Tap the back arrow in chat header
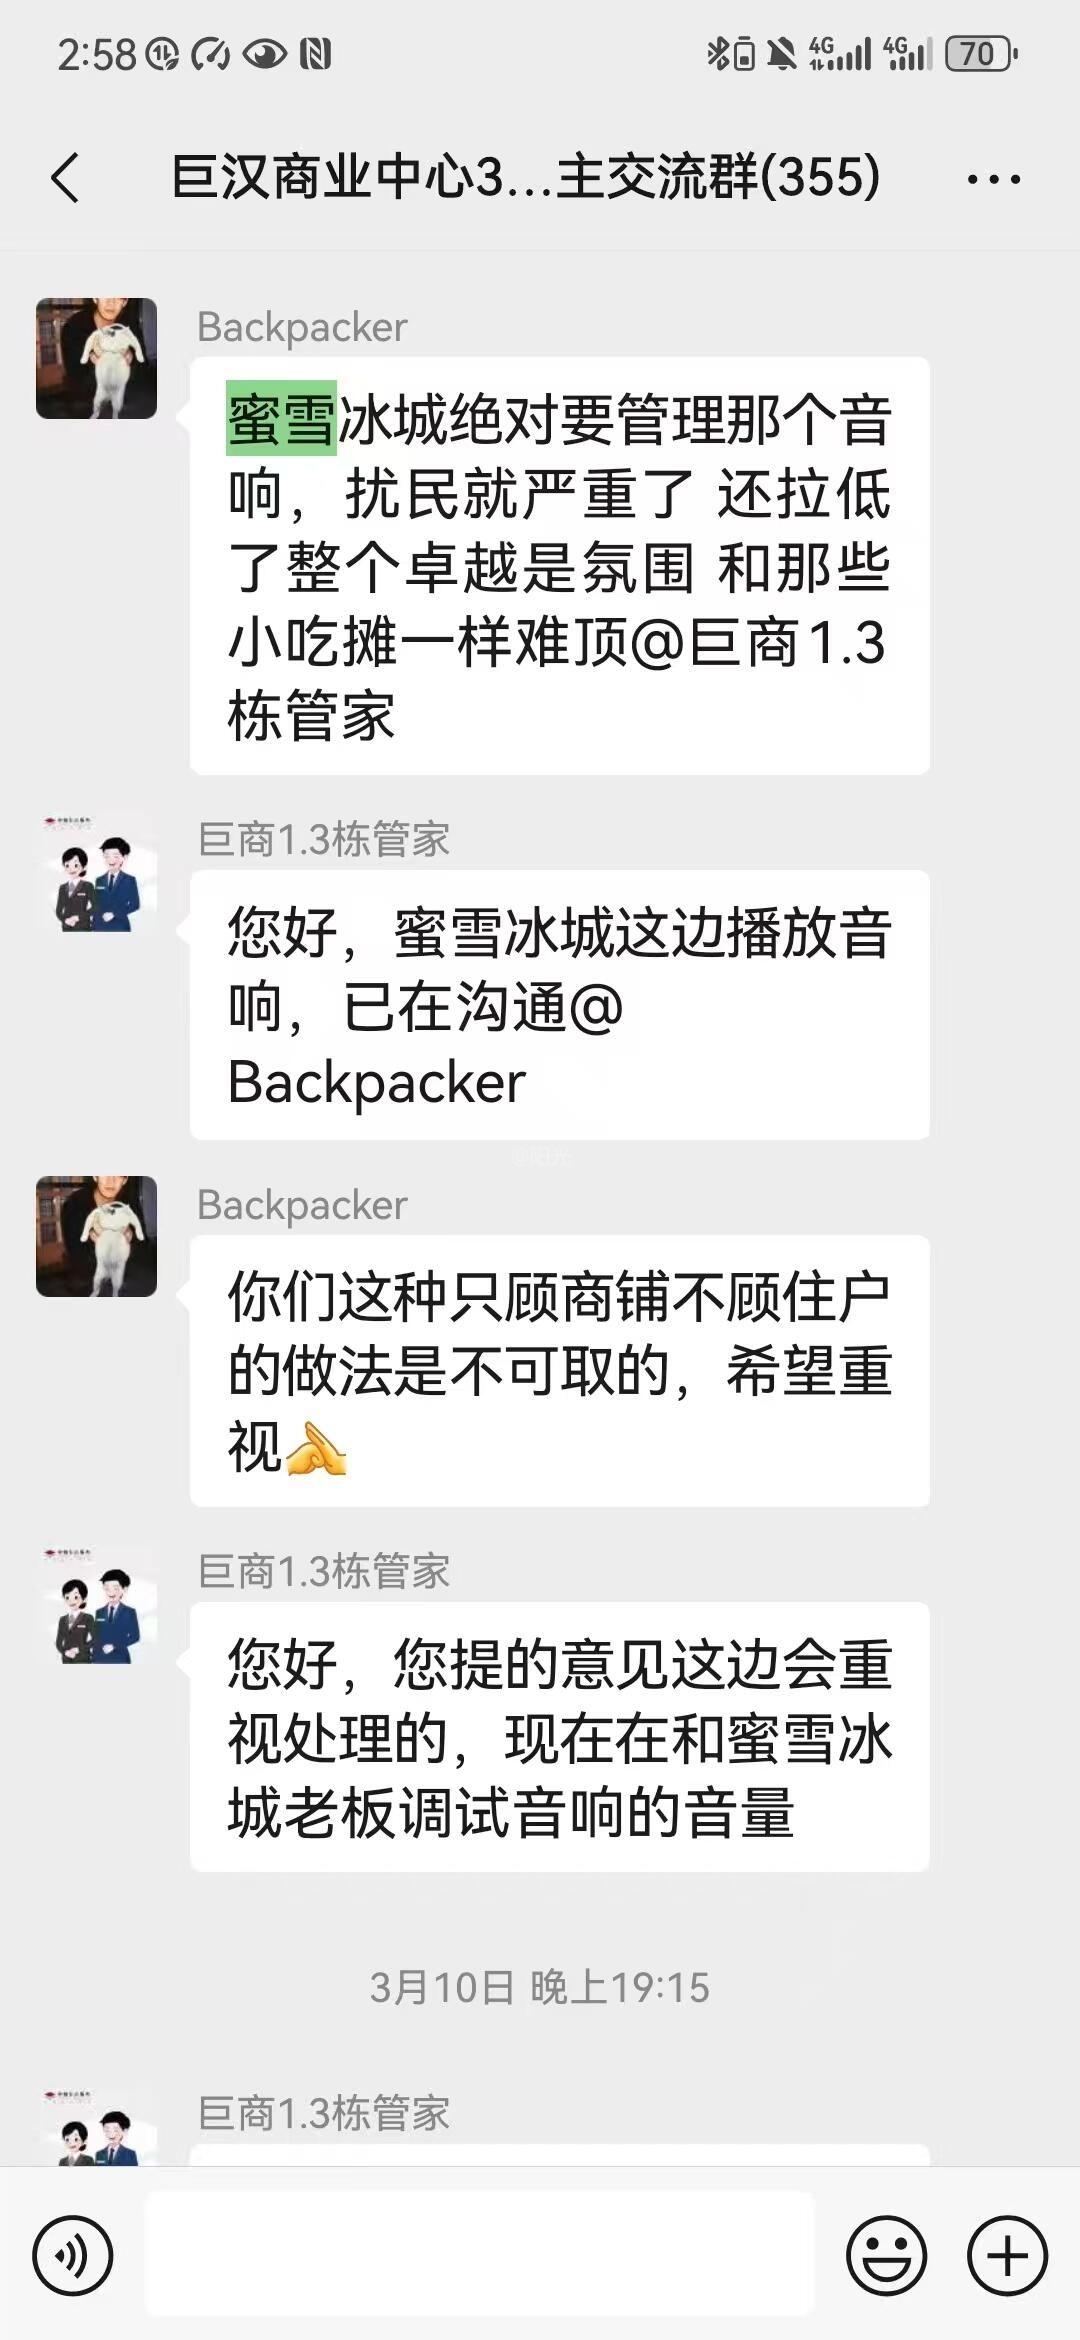This screenshot has width=1080, height=2340. pos(65,179)
